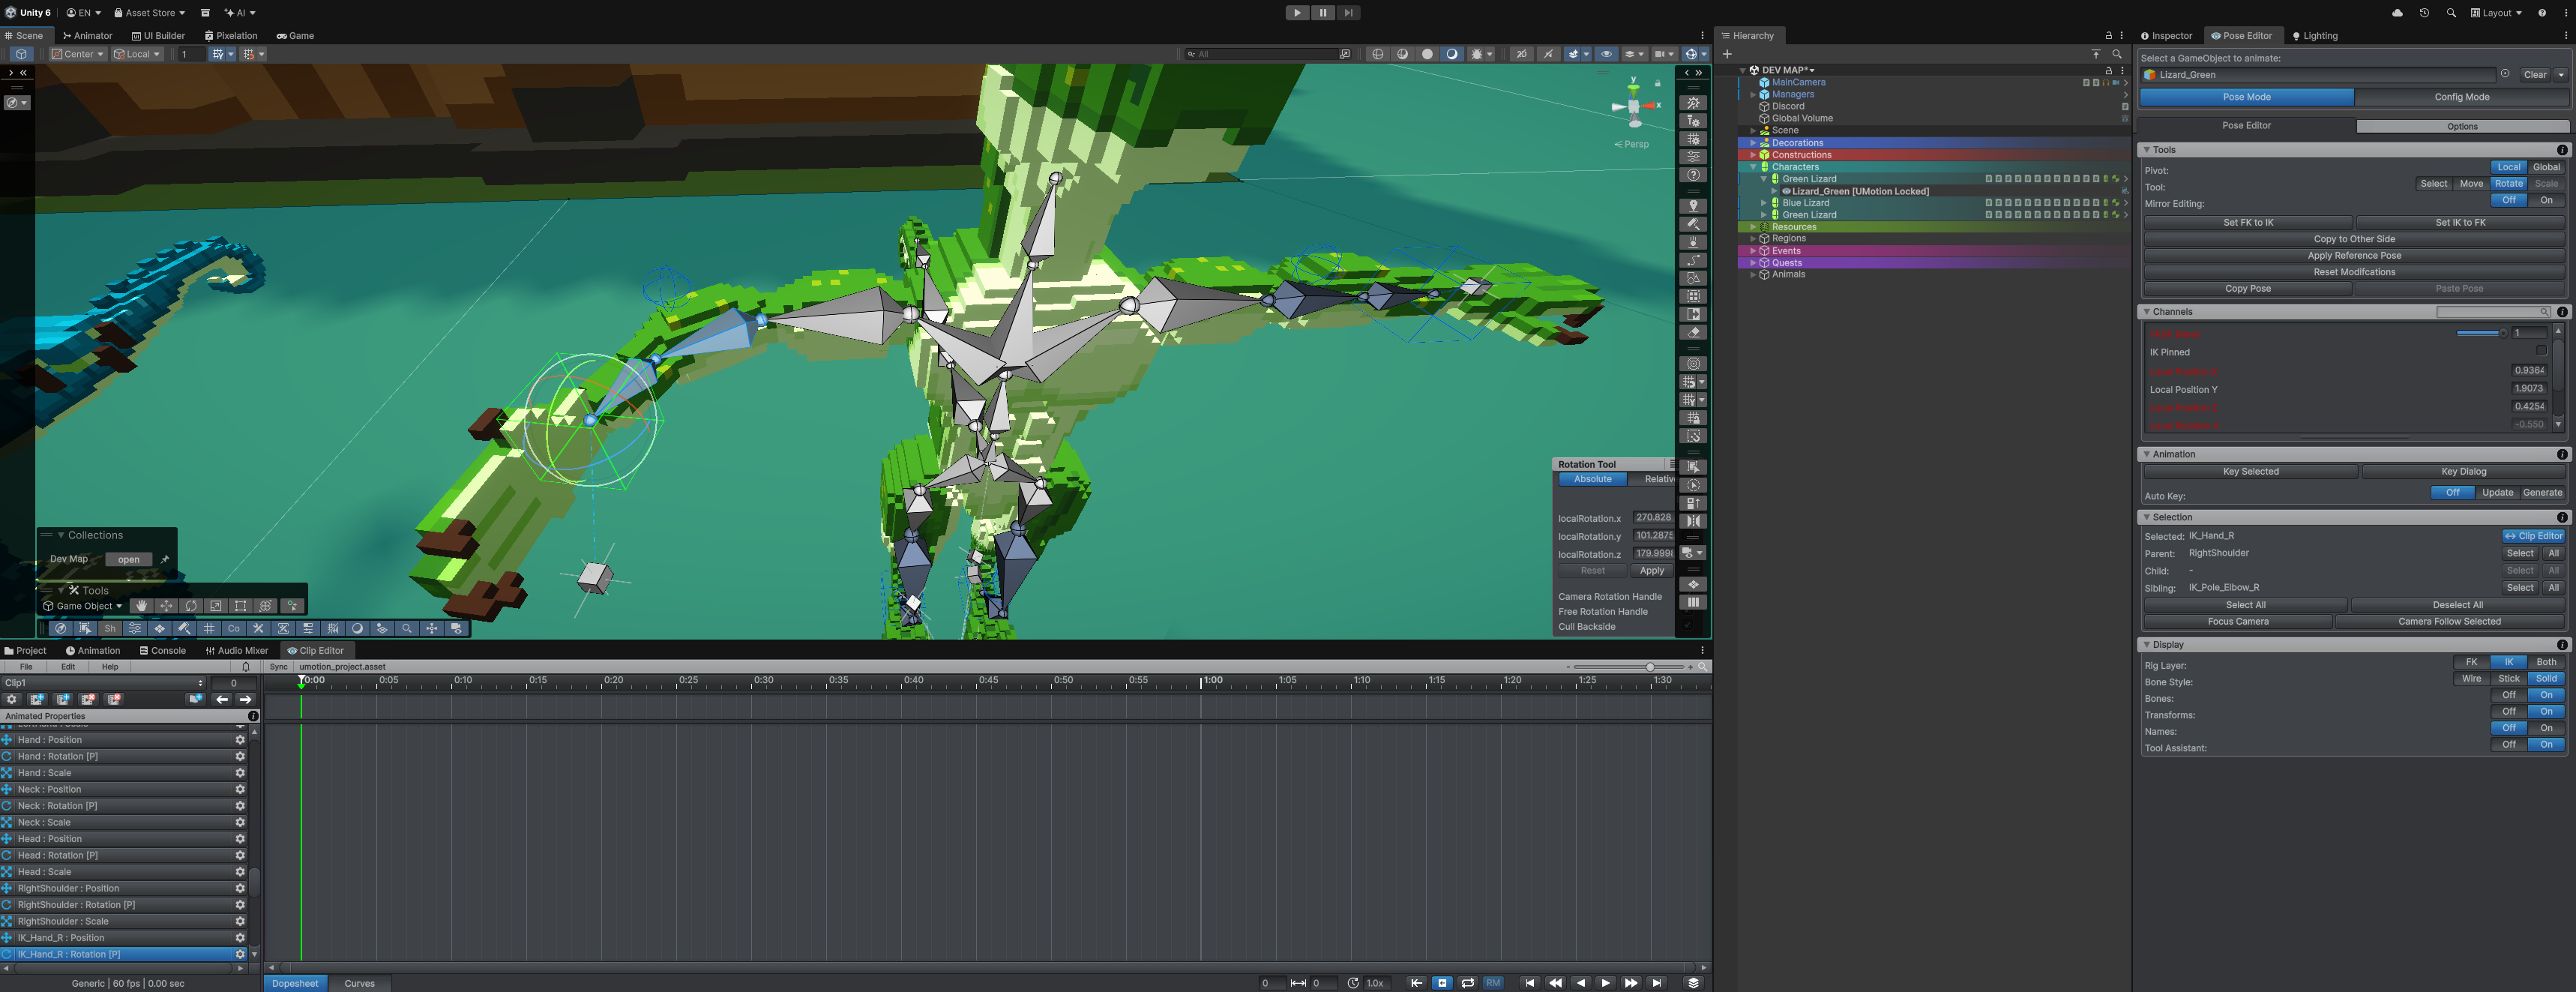Jump to first frame in Clip Editor
Viewport: 2576px width, 992px height.
[1529, 983]
